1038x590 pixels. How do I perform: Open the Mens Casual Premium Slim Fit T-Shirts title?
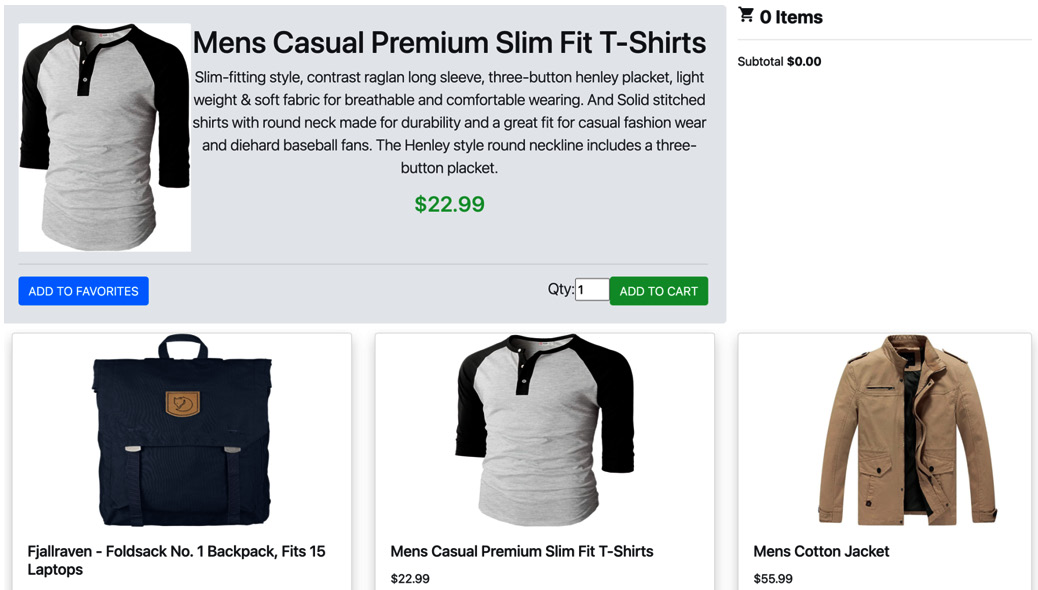(449, 42)
